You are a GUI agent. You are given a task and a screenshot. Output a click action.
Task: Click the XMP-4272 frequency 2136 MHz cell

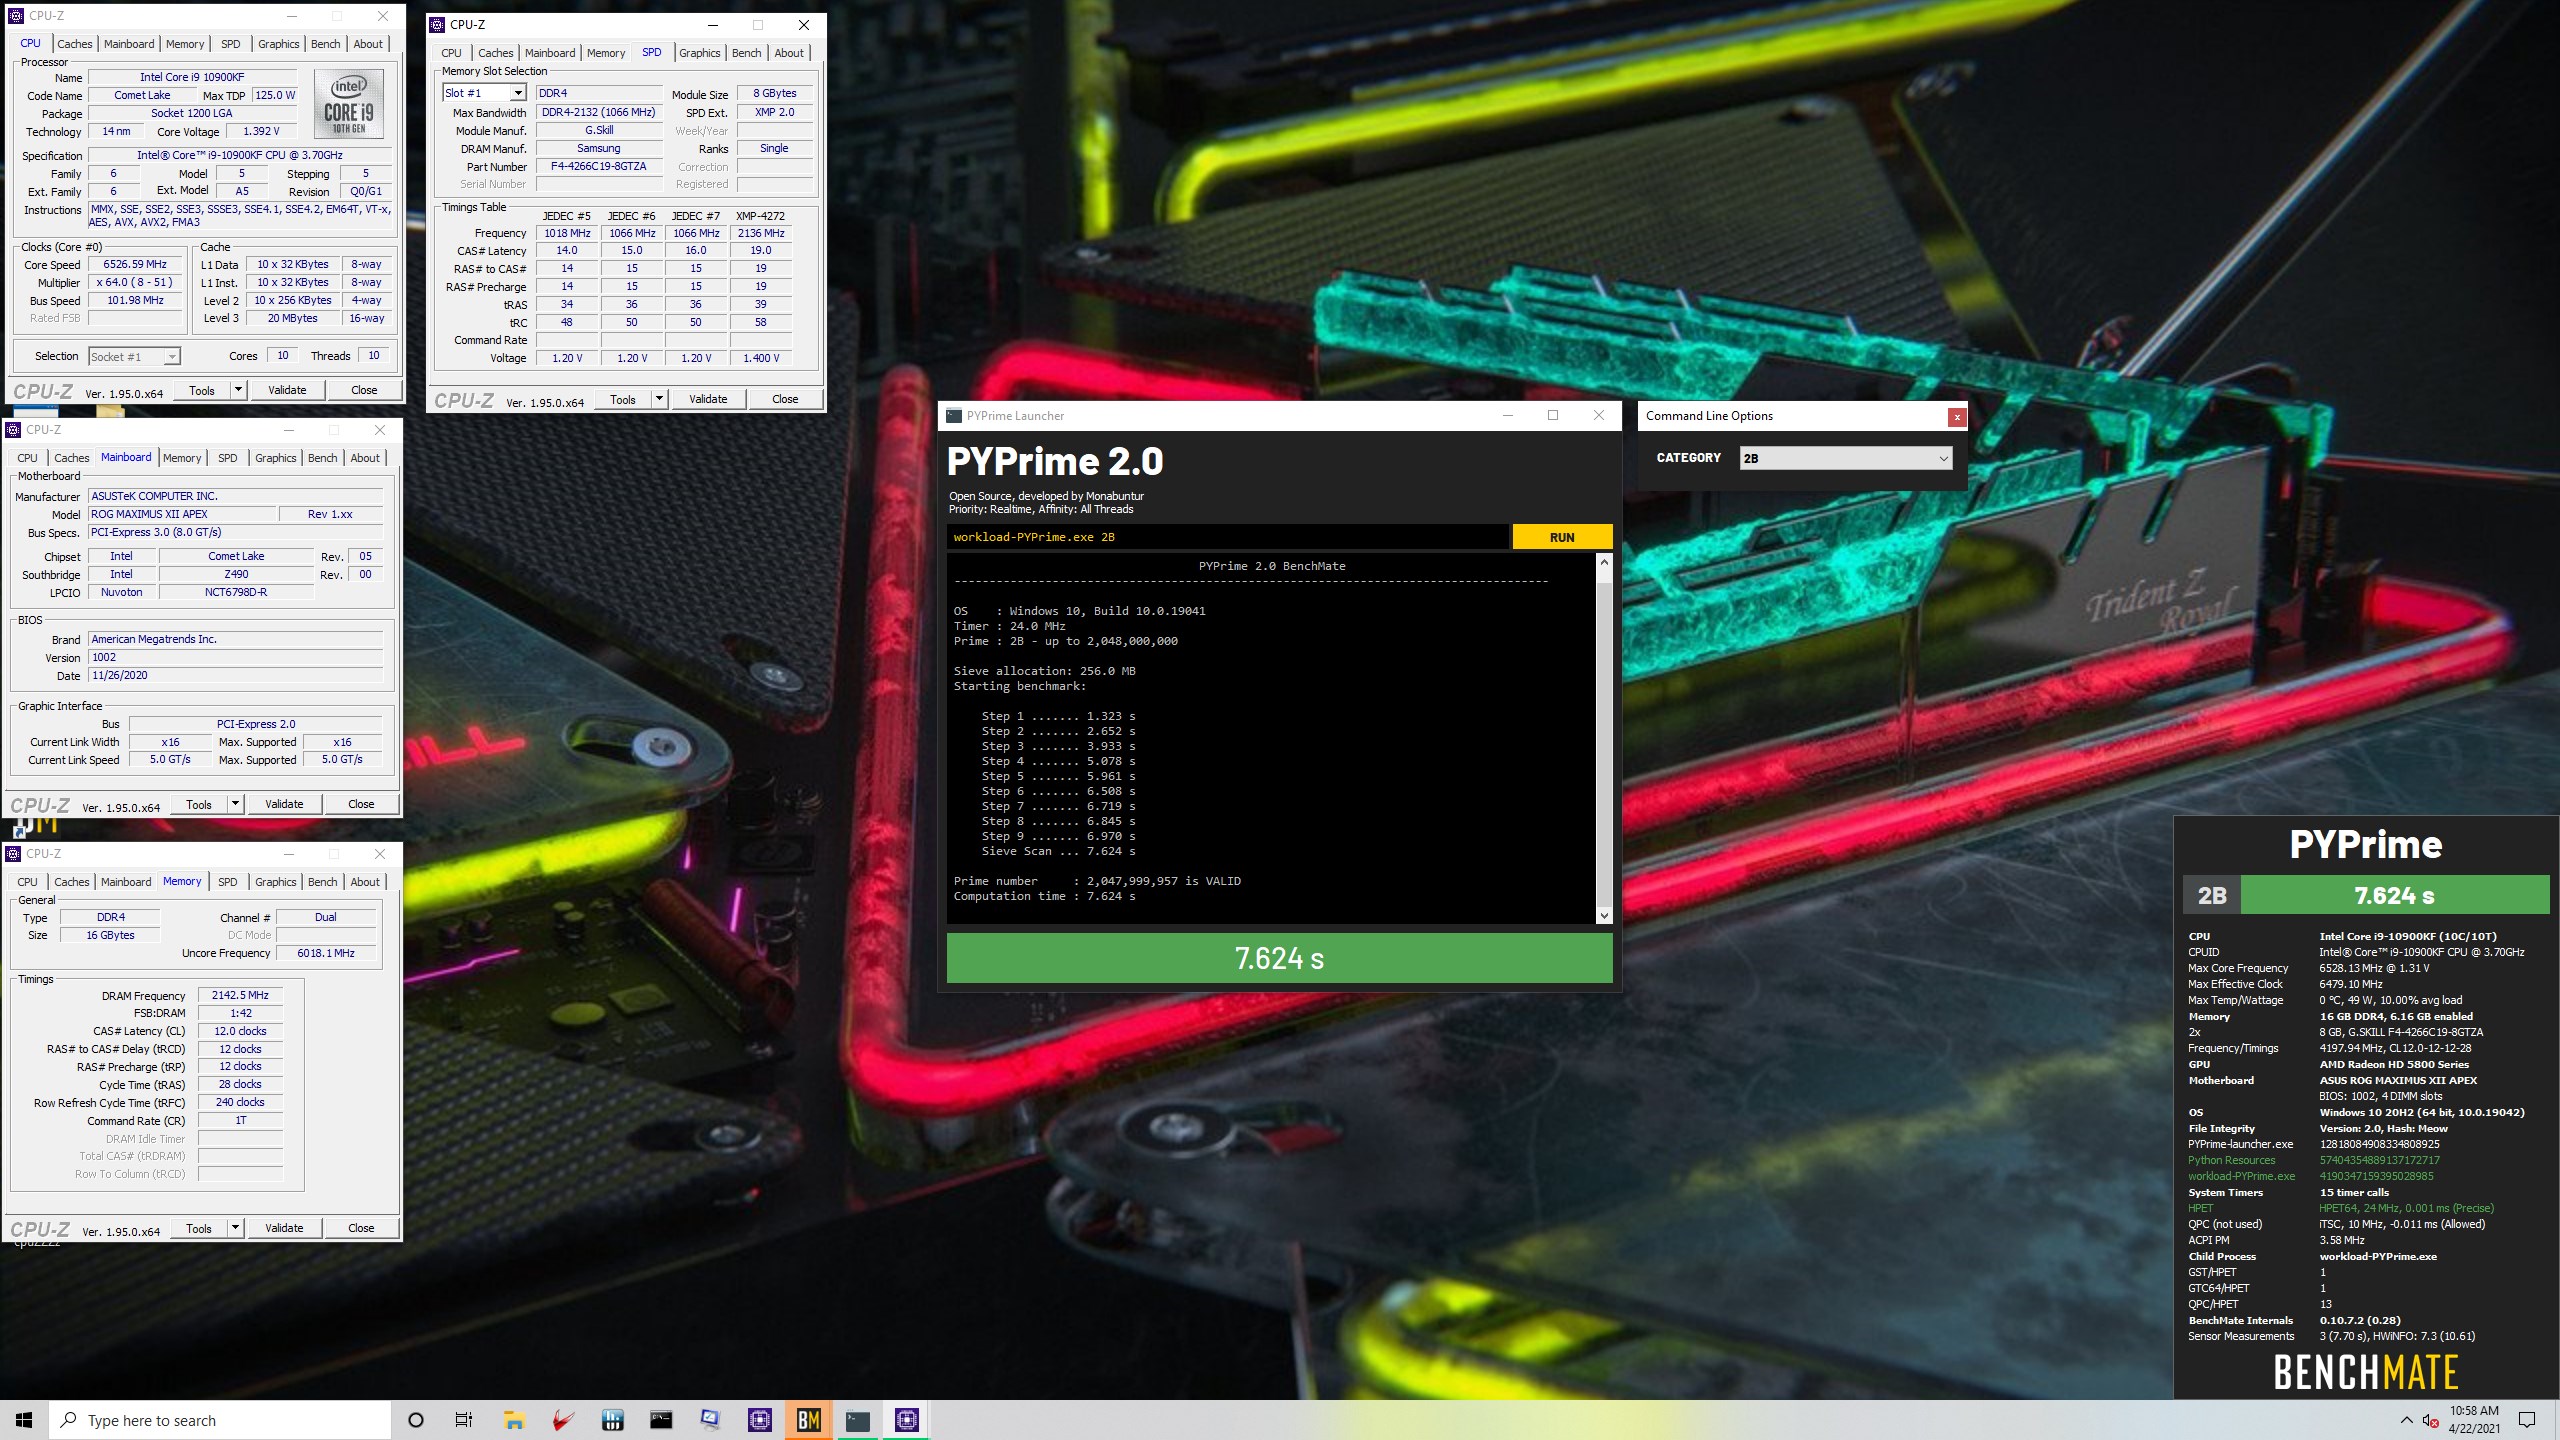[761, 233]
